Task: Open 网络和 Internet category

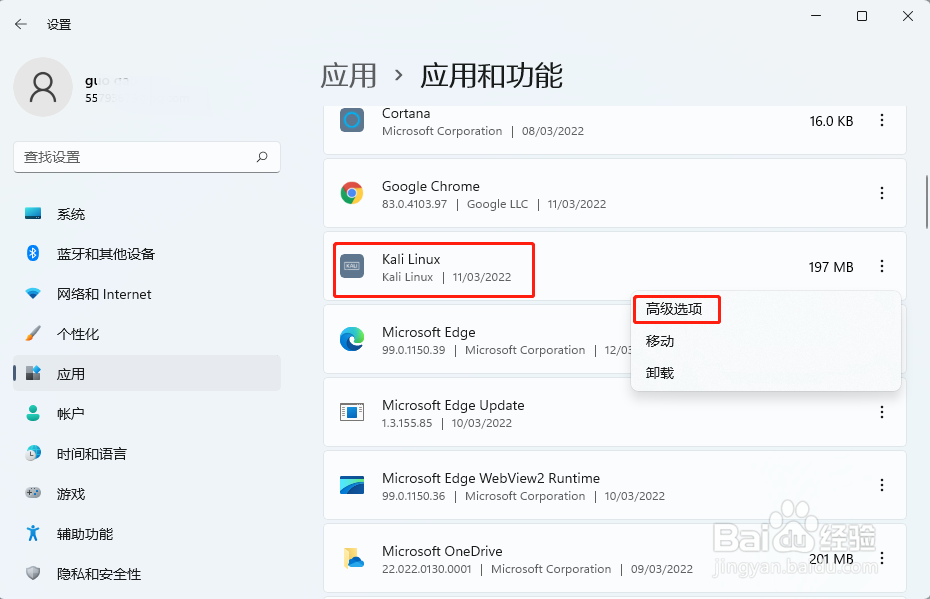Action: 146,294
